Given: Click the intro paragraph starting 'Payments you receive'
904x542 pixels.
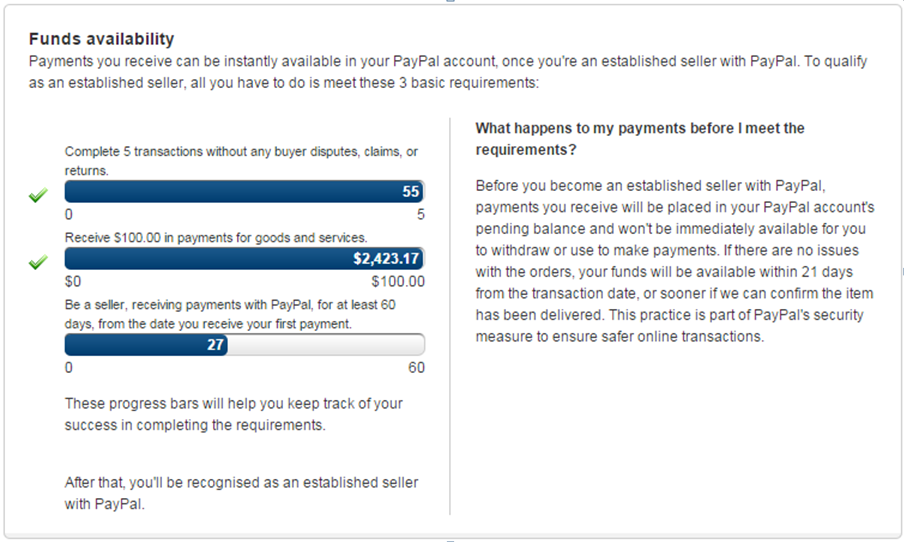Looking at the screenshot, I should (448, 72).
